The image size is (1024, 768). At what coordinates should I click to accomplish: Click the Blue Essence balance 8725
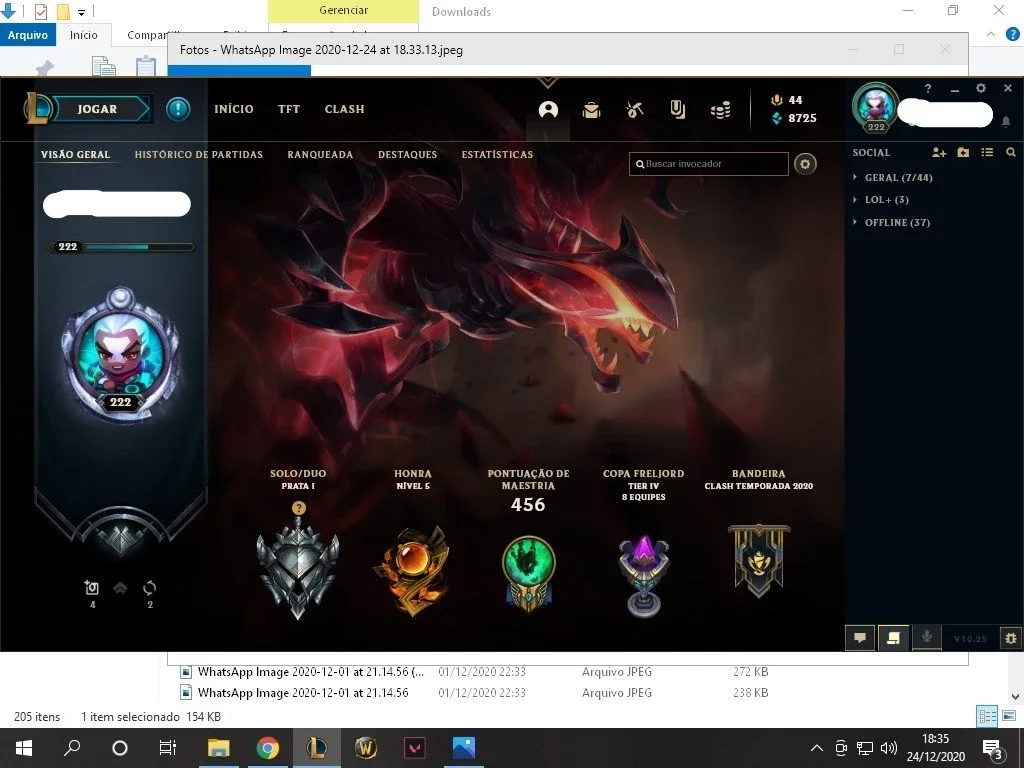pos(794,118)
